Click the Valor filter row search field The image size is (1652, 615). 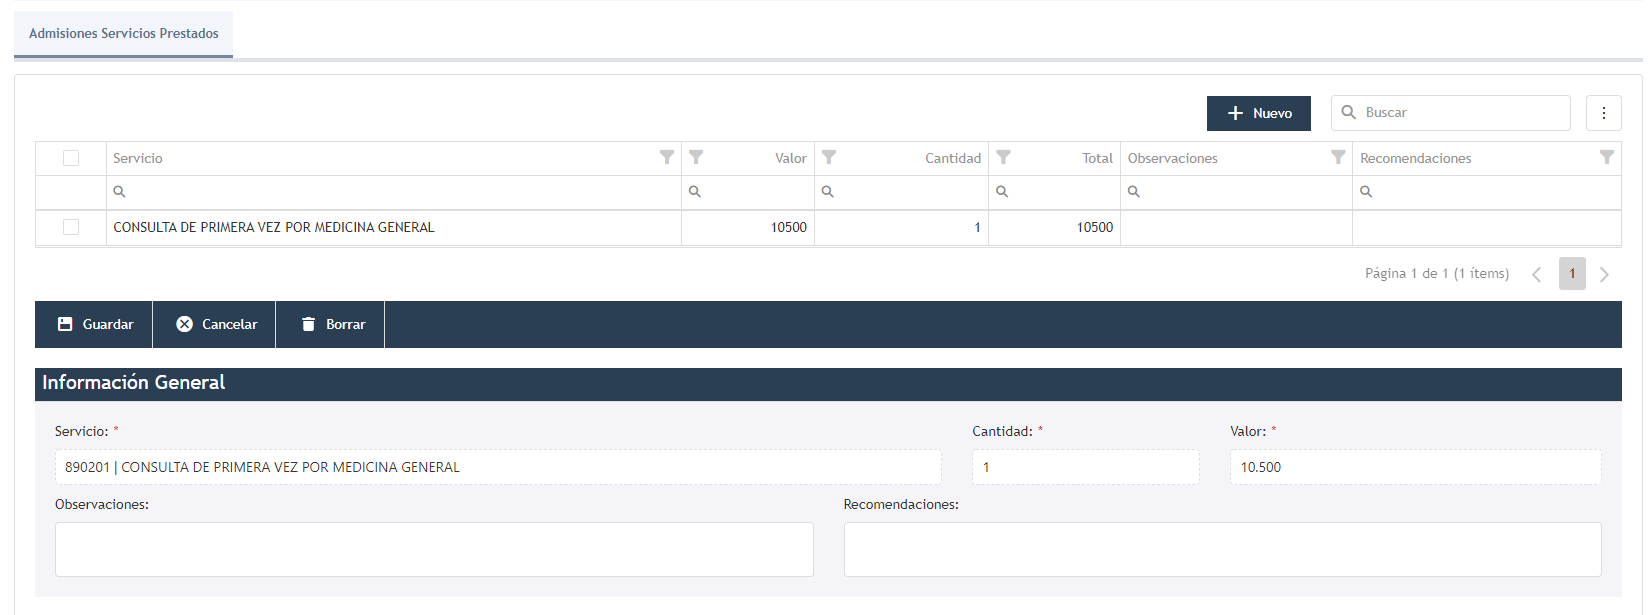(x=748, y=192)
